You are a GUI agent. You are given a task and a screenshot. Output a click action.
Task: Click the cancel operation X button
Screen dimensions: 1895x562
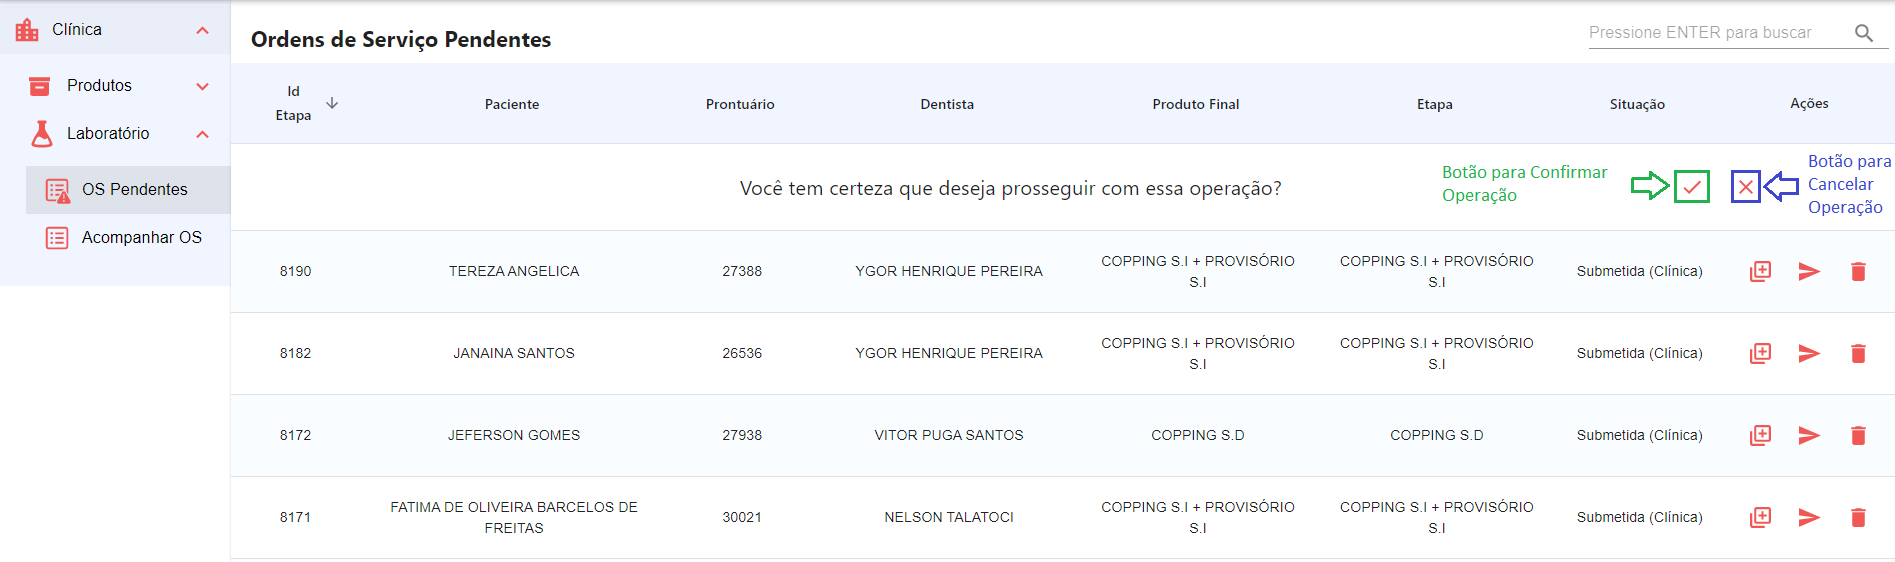pyautogui.click(x=1745, y=186)
